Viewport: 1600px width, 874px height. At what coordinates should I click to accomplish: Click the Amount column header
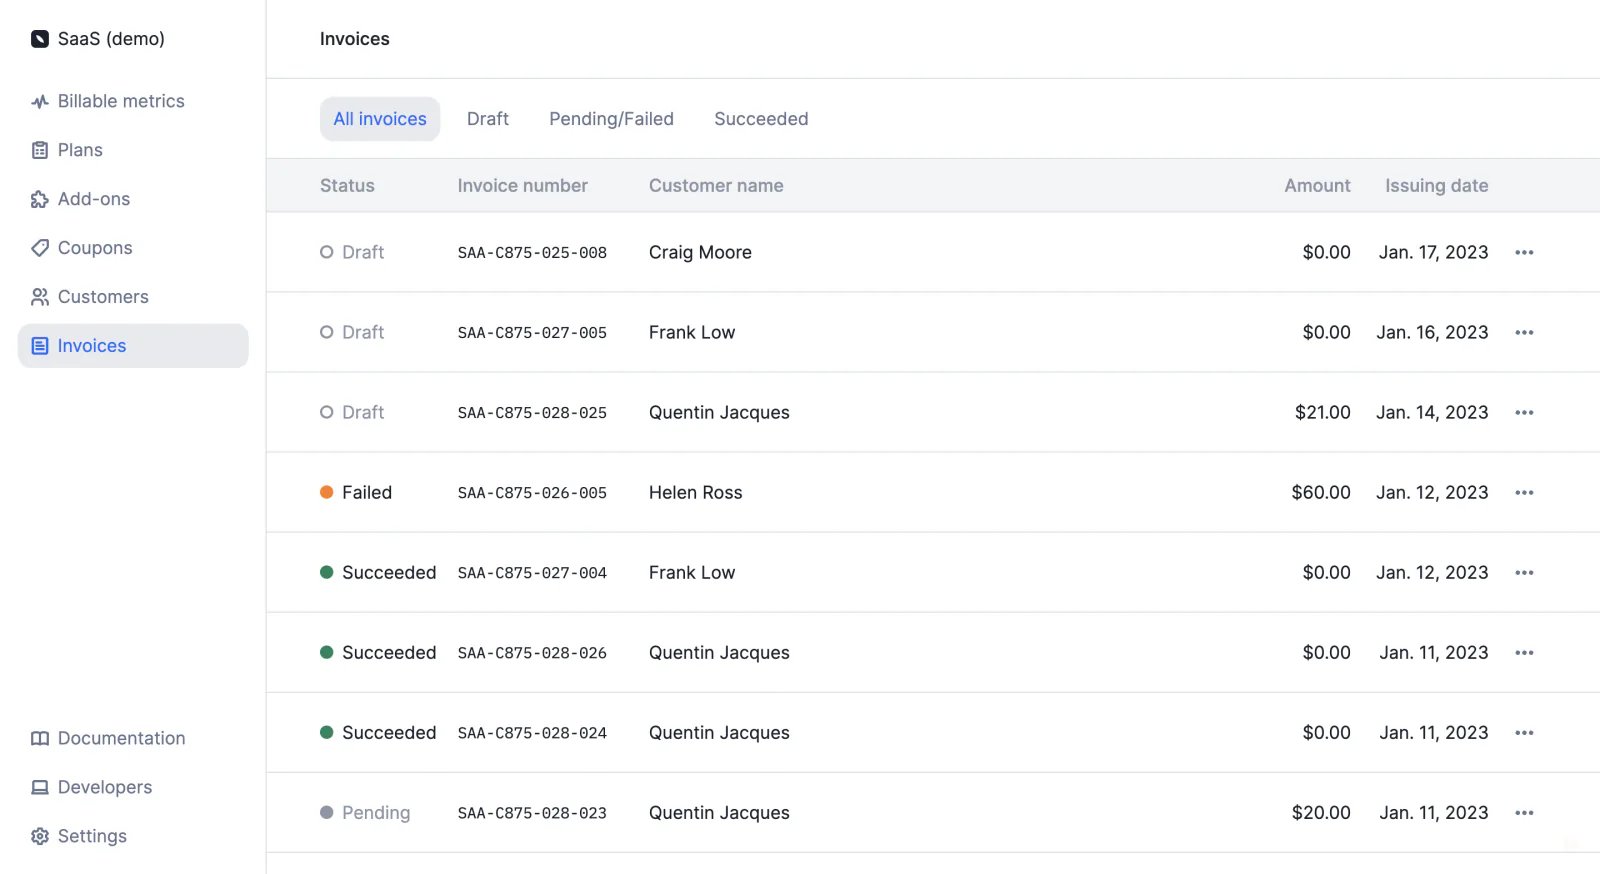[1317, 185]
